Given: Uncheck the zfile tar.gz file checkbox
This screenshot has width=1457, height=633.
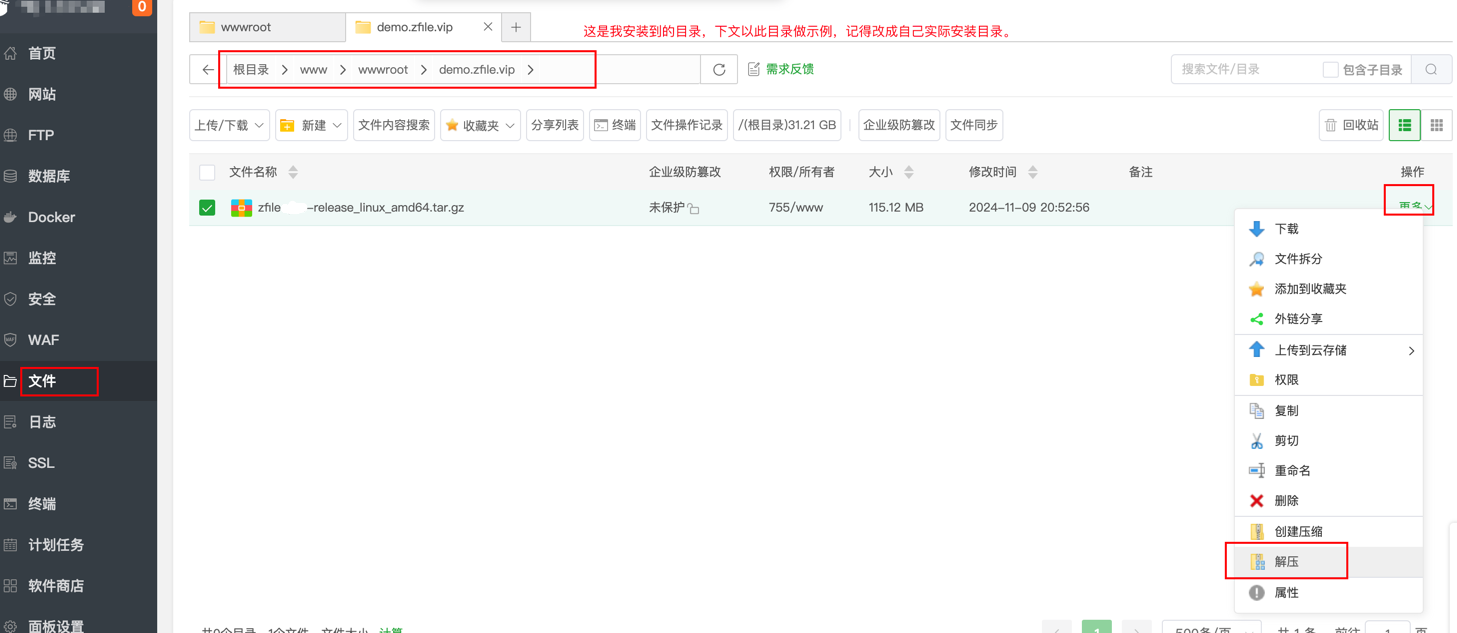Looking at the screenshot, I should [x=207, y=208].
